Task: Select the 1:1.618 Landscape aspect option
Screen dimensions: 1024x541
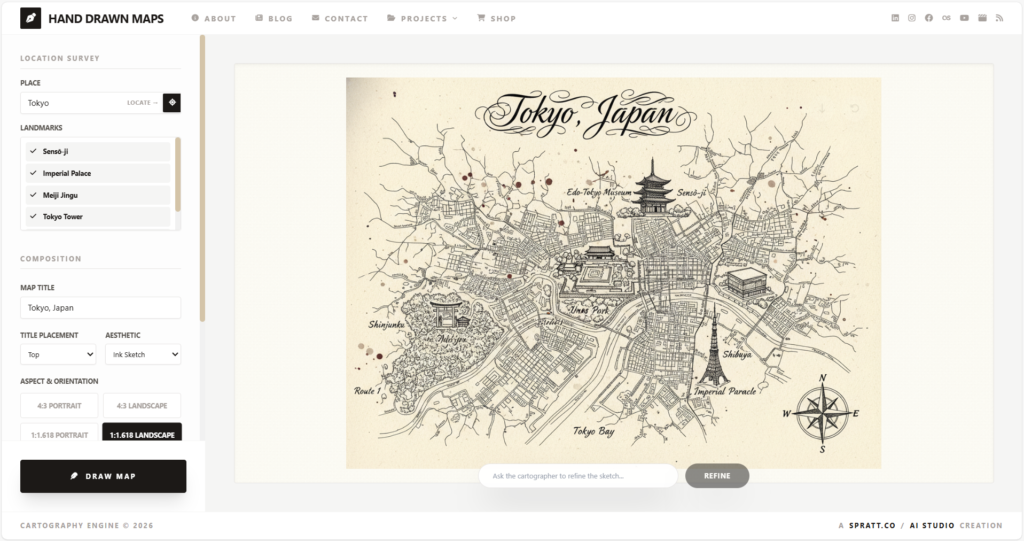Action: (142, 433)
